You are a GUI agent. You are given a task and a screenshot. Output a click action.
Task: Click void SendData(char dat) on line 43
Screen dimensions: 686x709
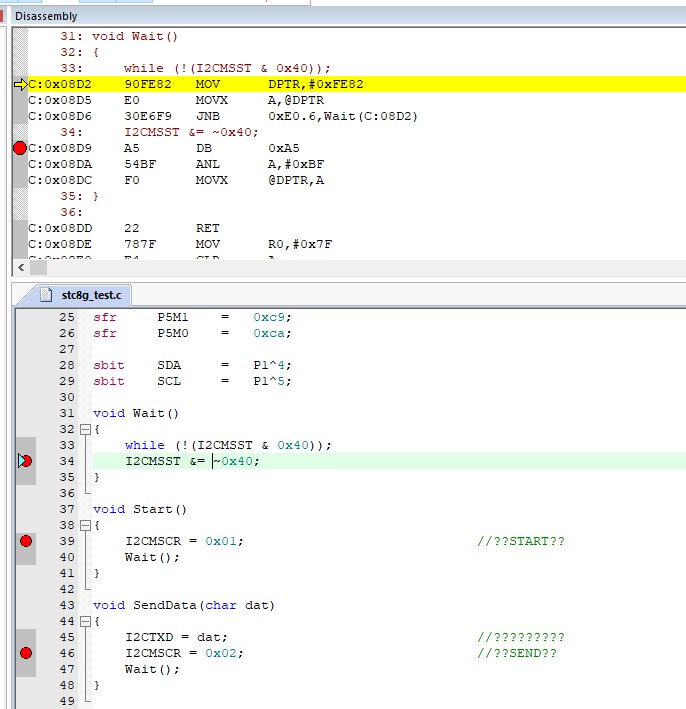(184, 605)
